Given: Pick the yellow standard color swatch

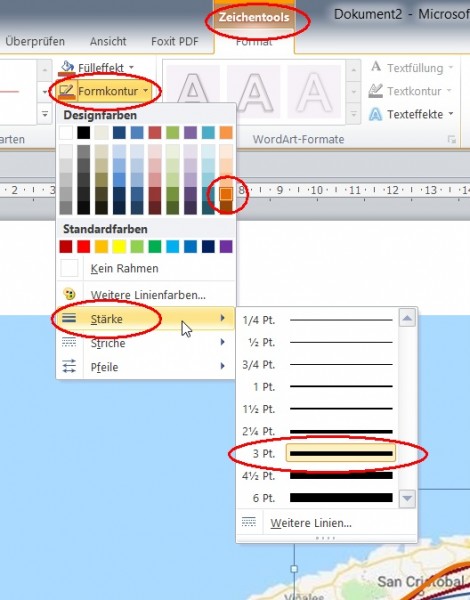Looking at the screenshot, I should [x=119, y=246].
